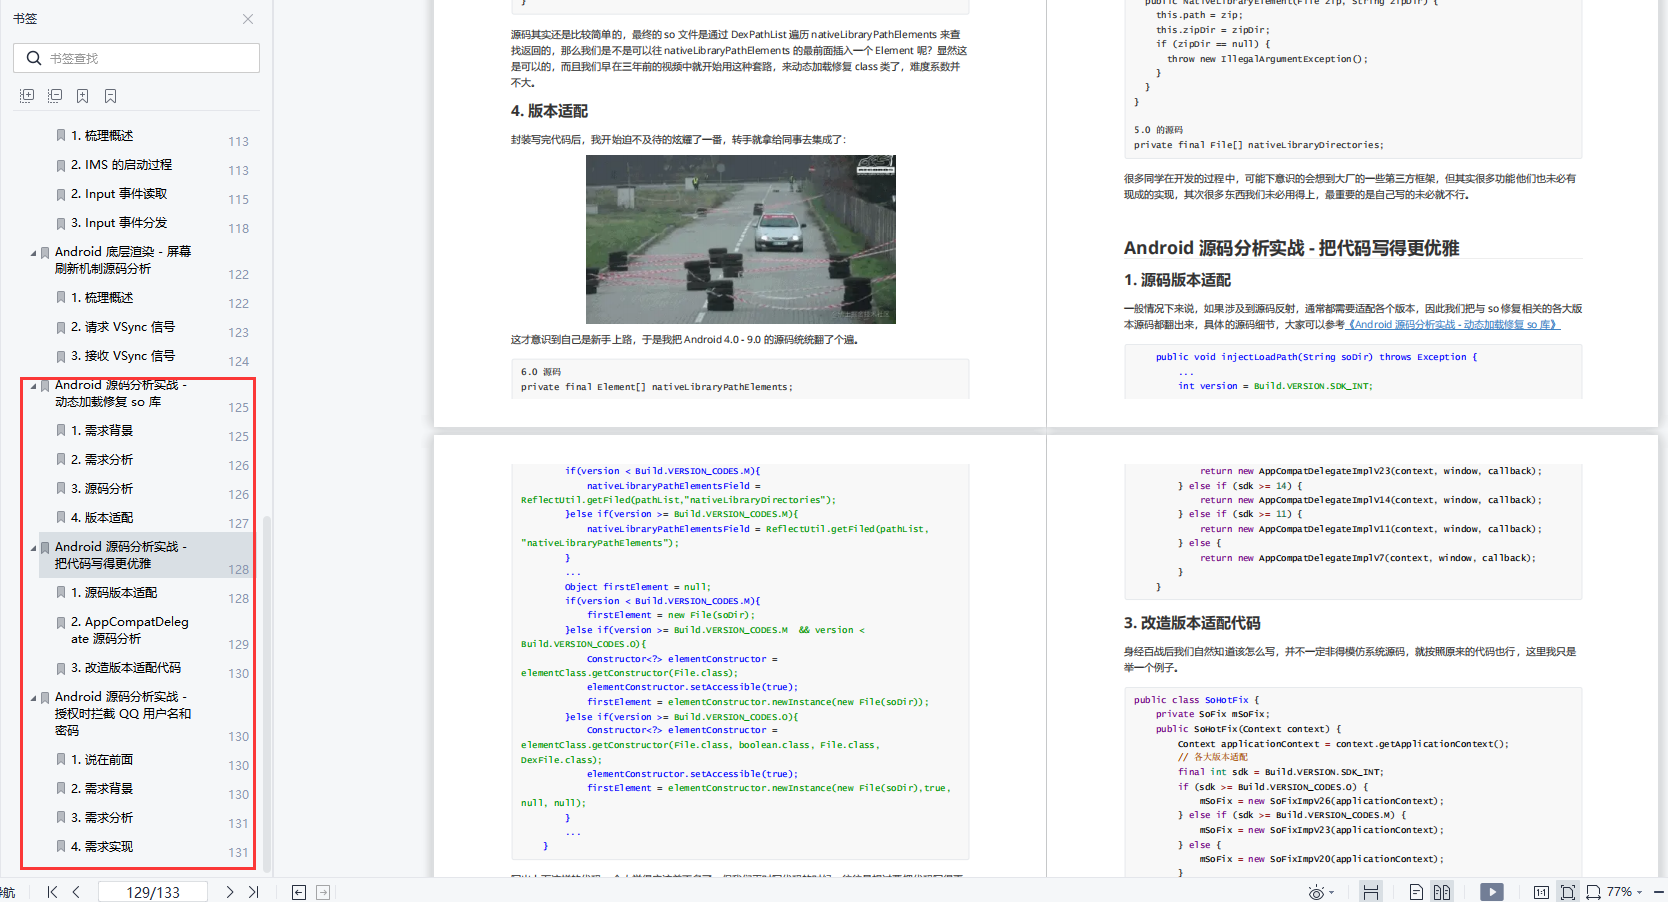Go forward to the next view
The image size is (1668, 902).
tap(323, 892)
